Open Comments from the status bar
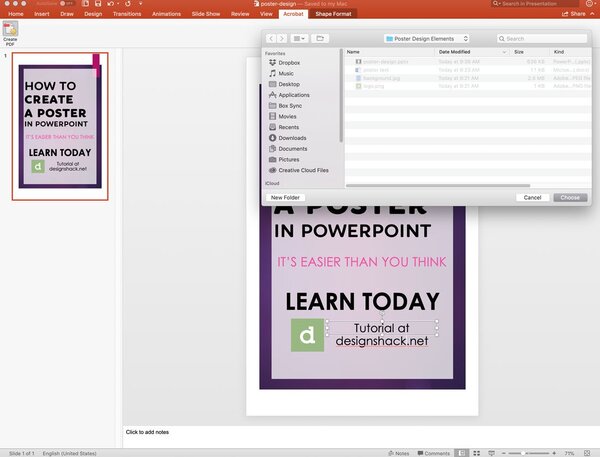The image size is (600, 457). click(434, 453)
